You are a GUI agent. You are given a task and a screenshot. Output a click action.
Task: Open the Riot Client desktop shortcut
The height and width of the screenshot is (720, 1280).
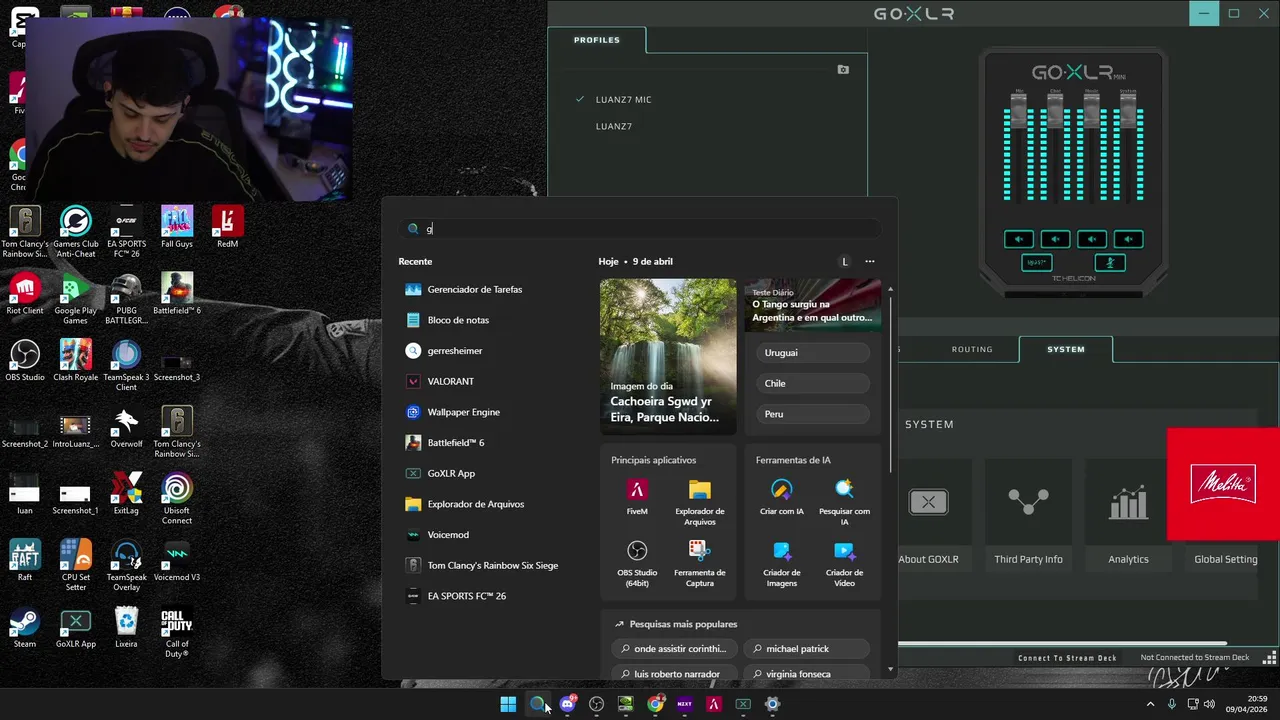(x=25, y=294)
